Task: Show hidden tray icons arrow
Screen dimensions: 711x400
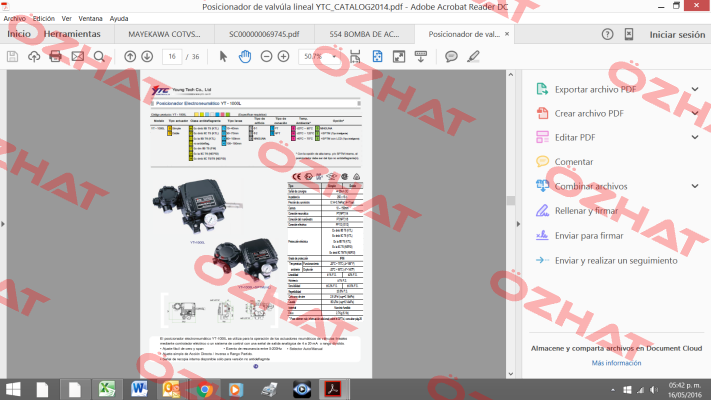Action: [613, 390]
